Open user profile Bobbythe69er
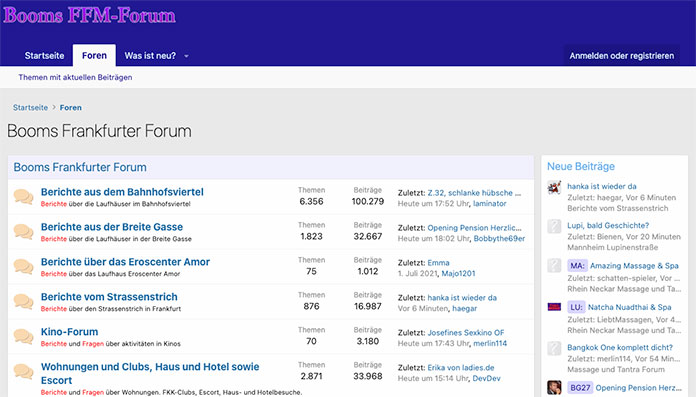Viewport: 696px width, 397px height. [x=499, y=238]
